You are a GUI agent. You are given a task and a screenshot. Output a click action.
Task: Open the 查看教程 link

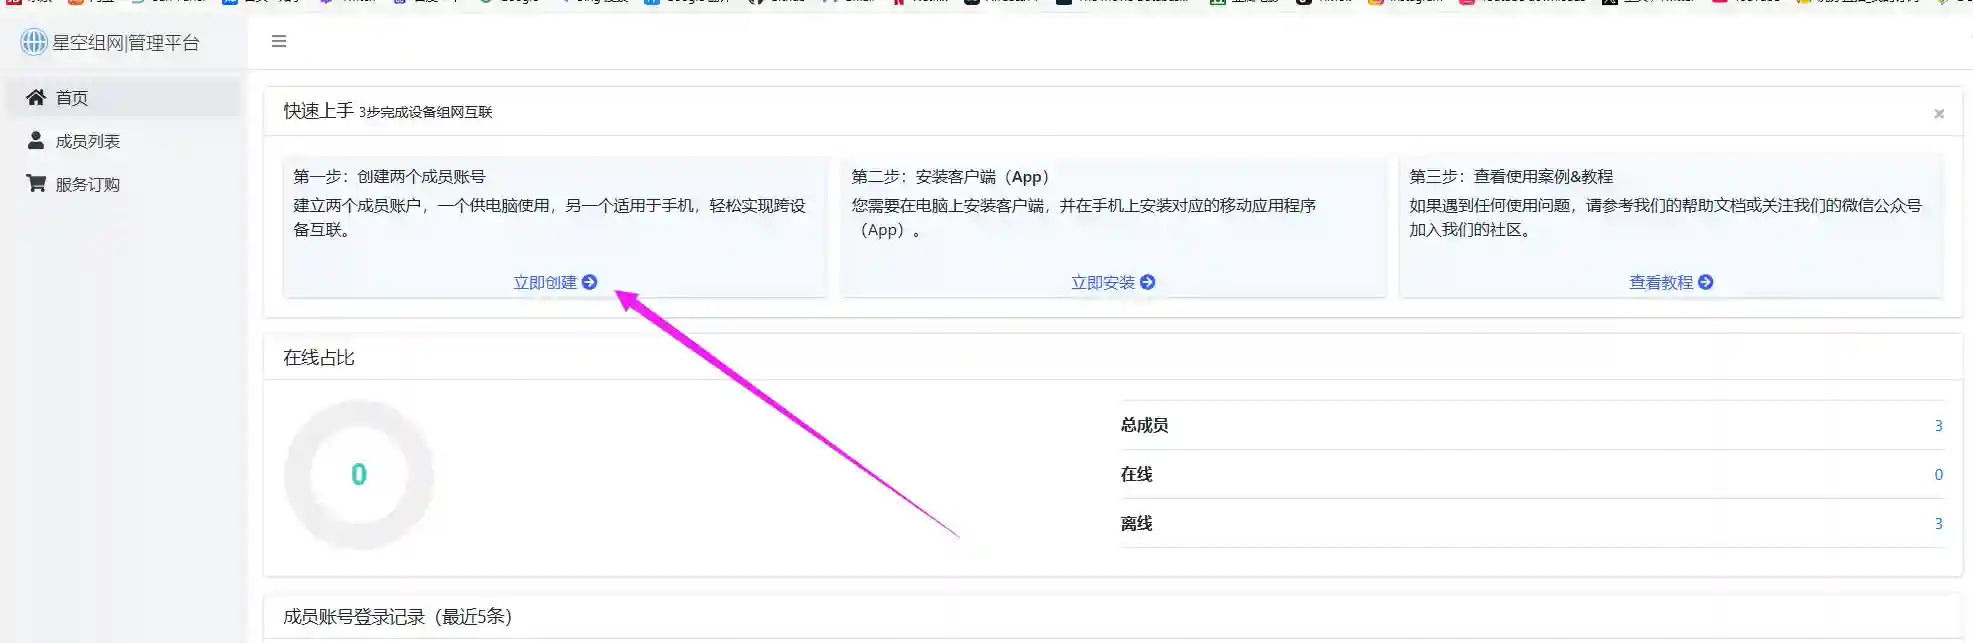1661,283
